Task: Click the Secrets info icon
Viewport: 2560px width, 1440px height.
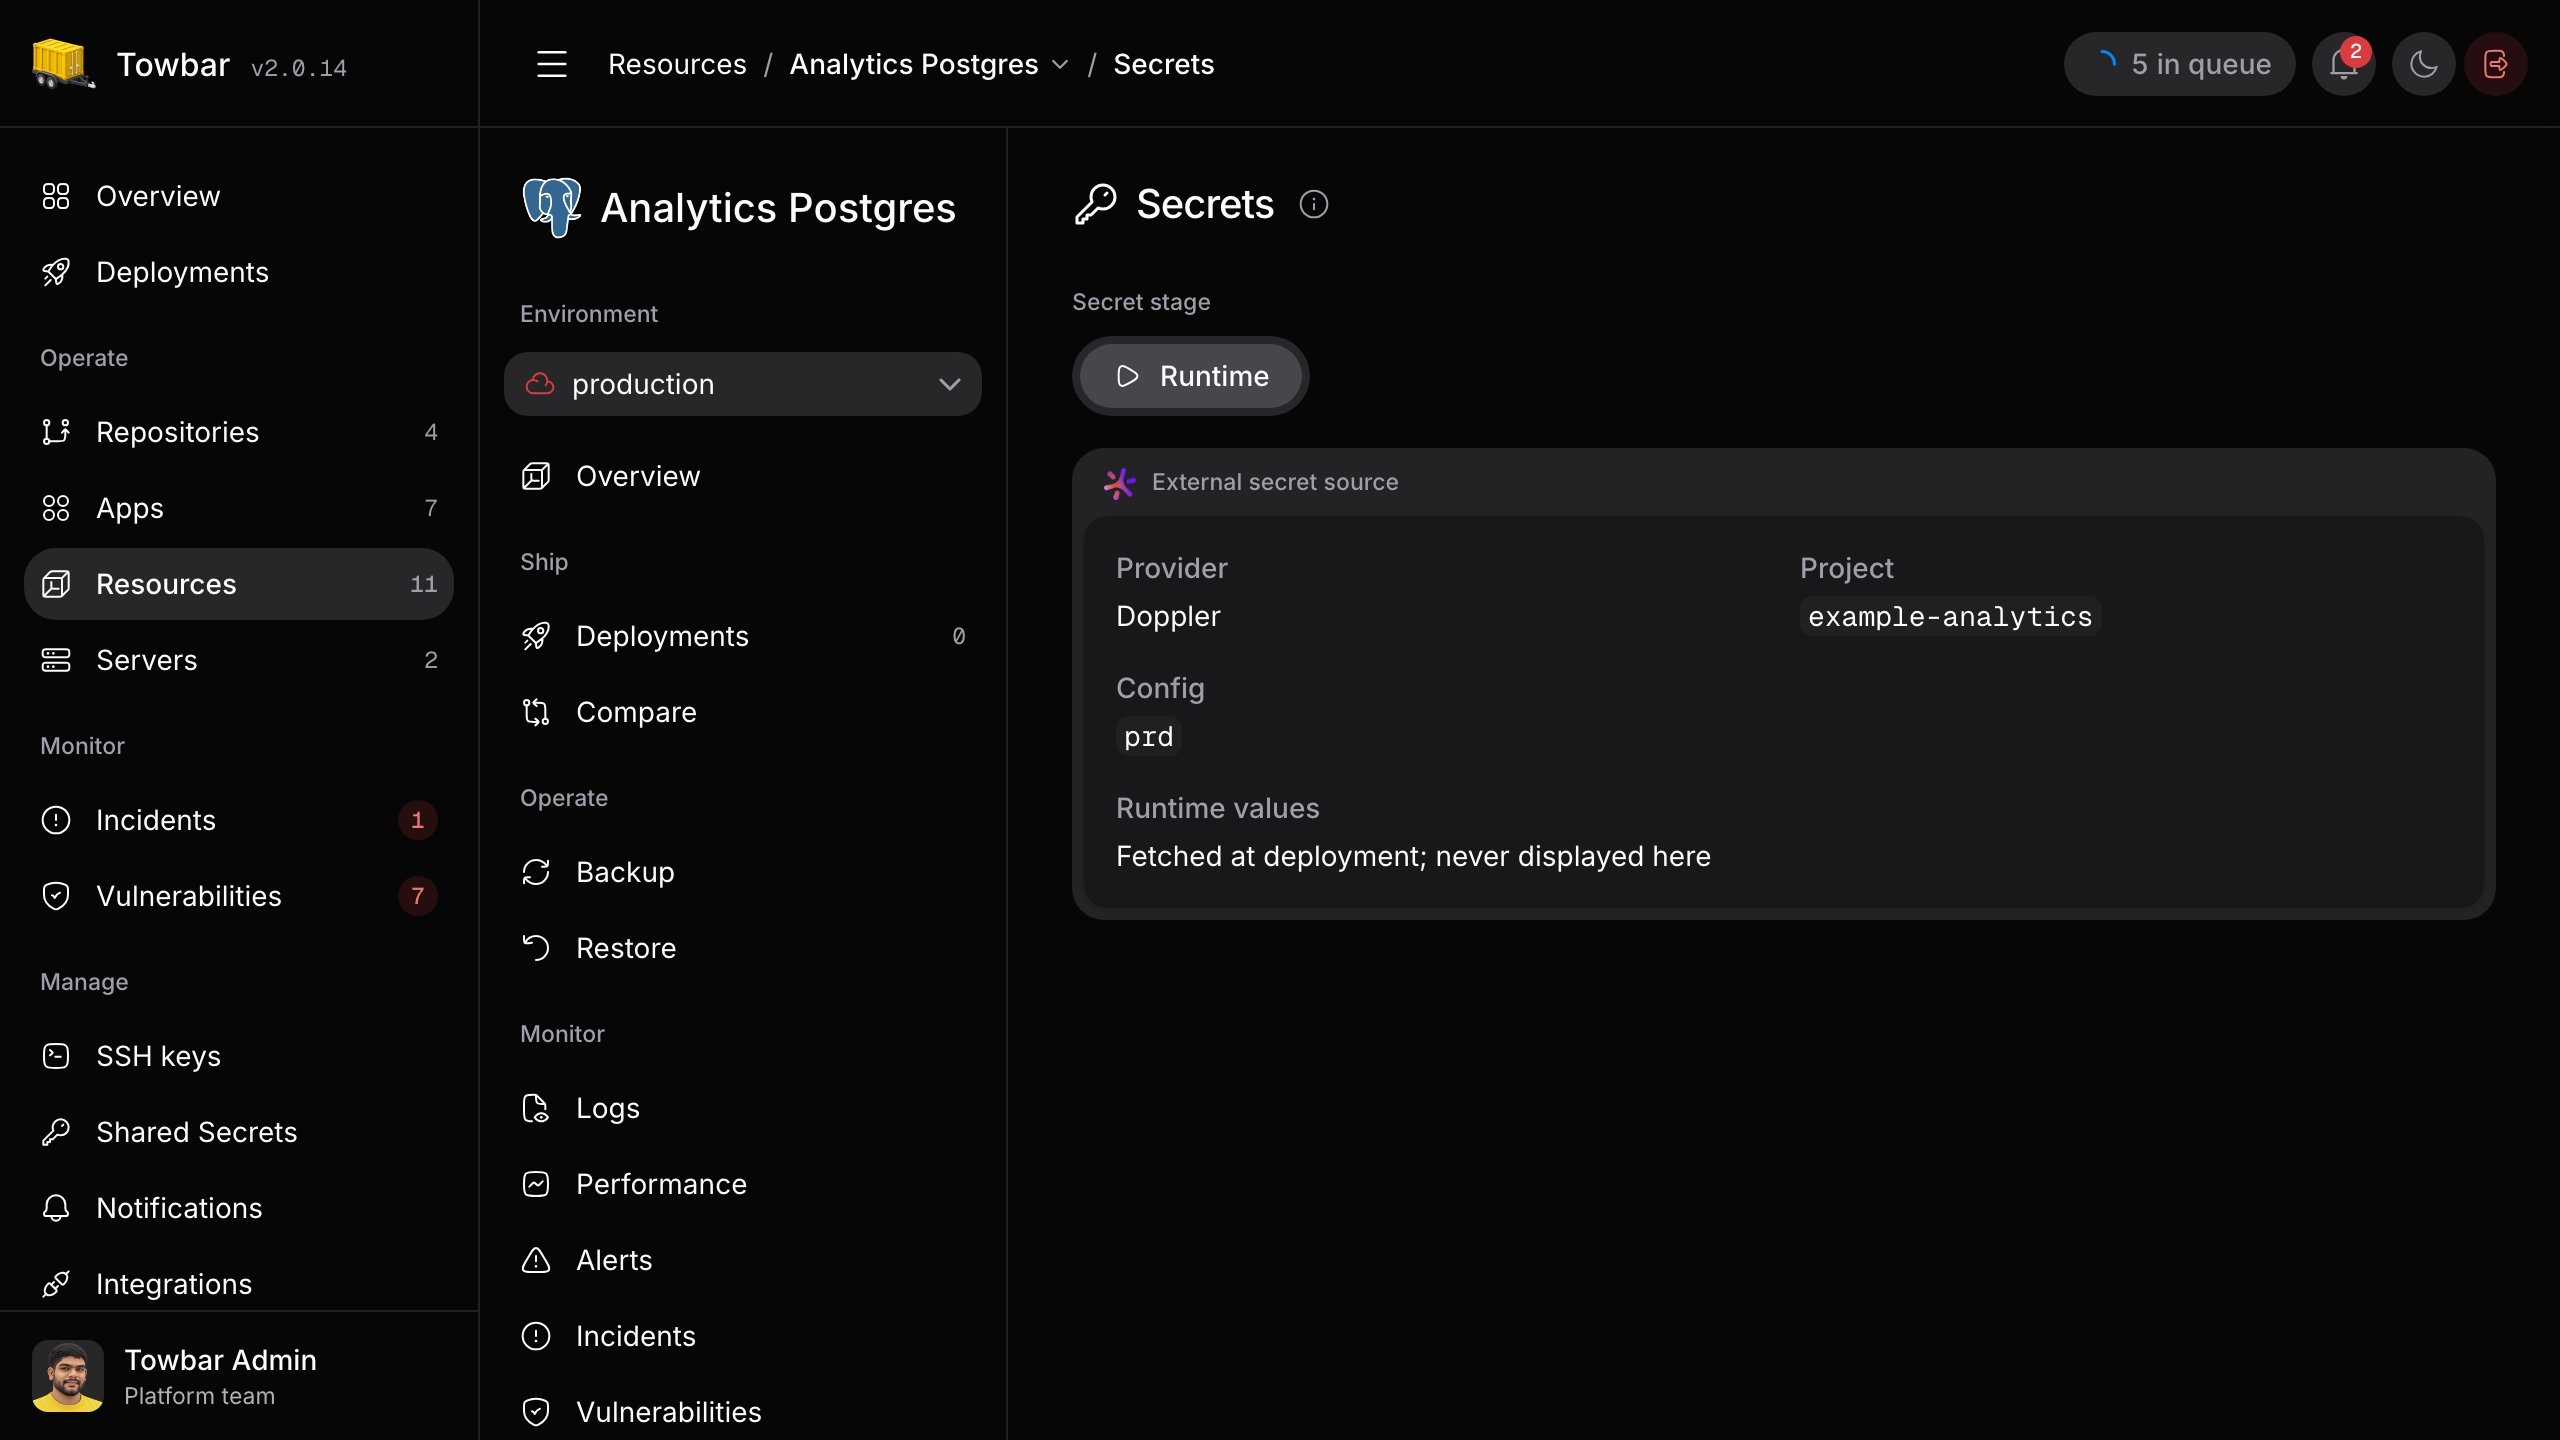Action: (x=1313, y=204)
